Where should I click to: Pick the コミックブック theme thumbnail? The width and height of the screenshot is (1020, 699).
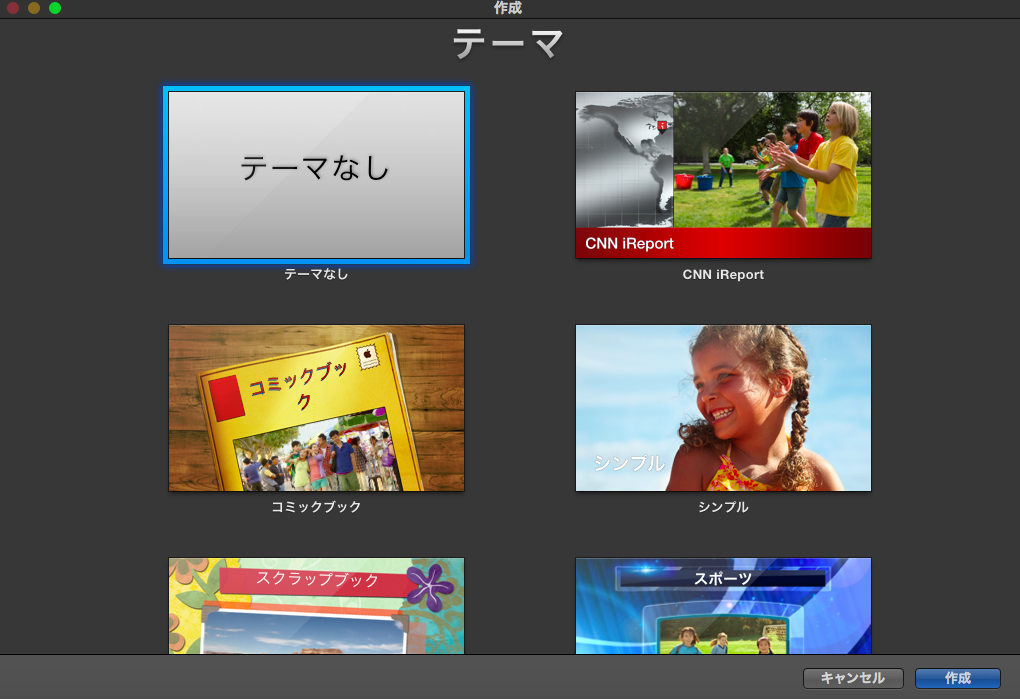pyautogui.click(x=316, y=408)
